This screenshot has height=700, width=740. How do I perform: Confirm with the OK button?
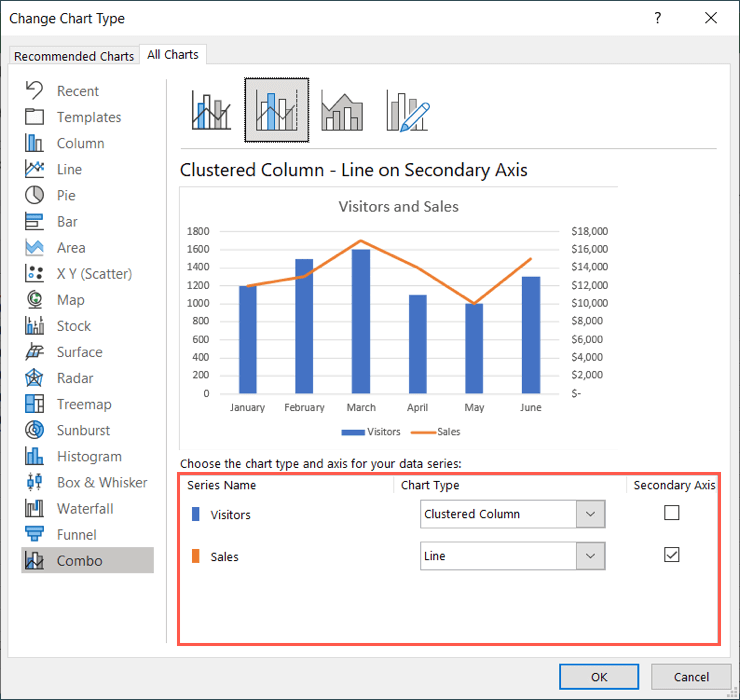pyautogui.click(x=599, y=677)
